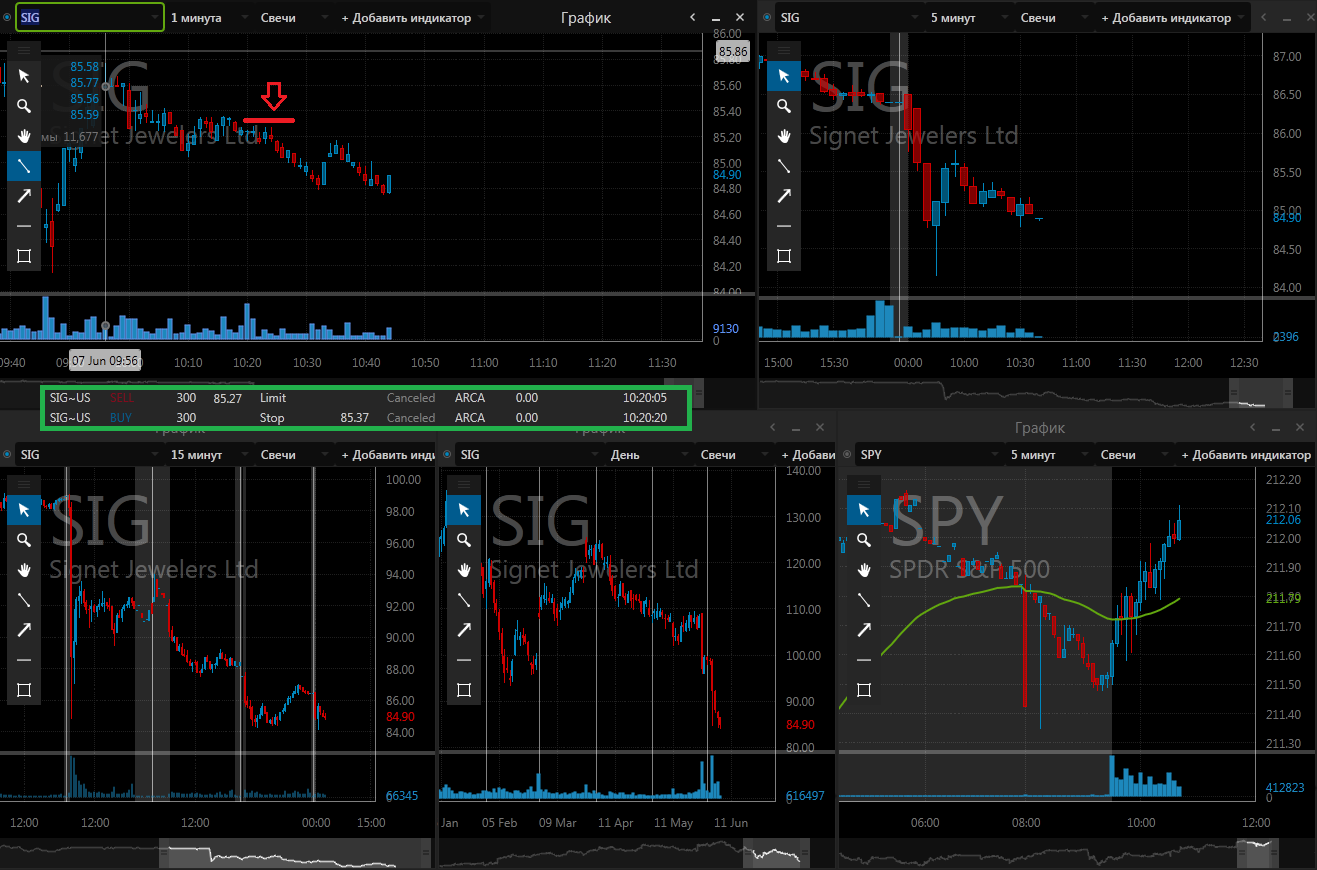Select the pointer tool in 15-minute SIG chart
Image resolution: width=1317 pixels, height=870 pixels.
point(24,510)
